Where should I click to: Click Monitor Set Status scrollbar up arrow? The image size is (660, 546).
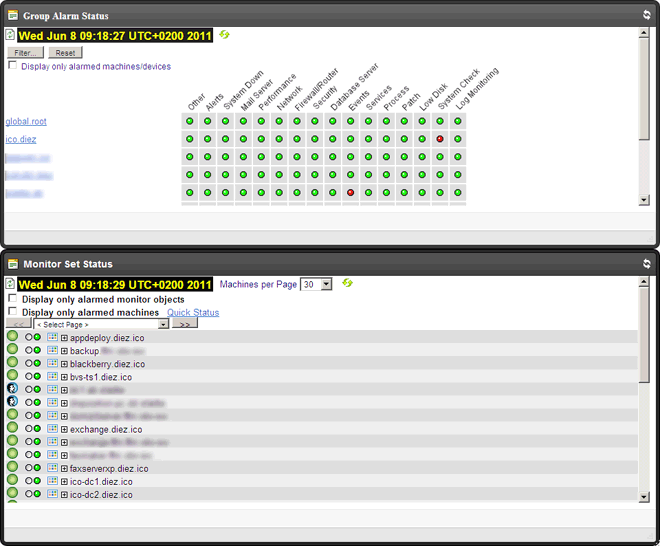tap(644, 282)
